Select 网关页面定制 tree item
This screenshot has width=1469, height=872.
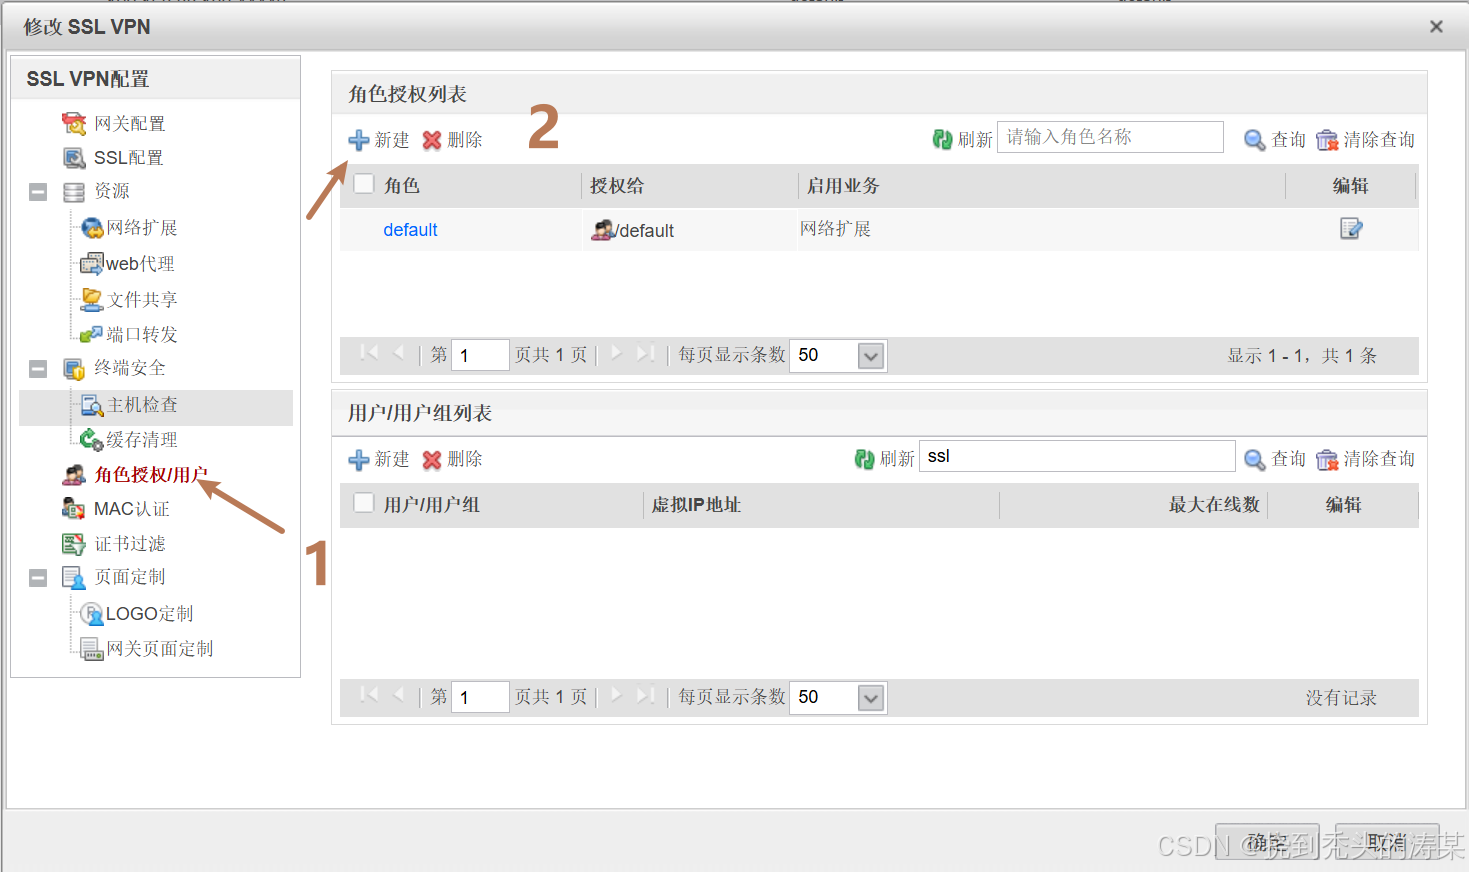[x=160, y=649]
